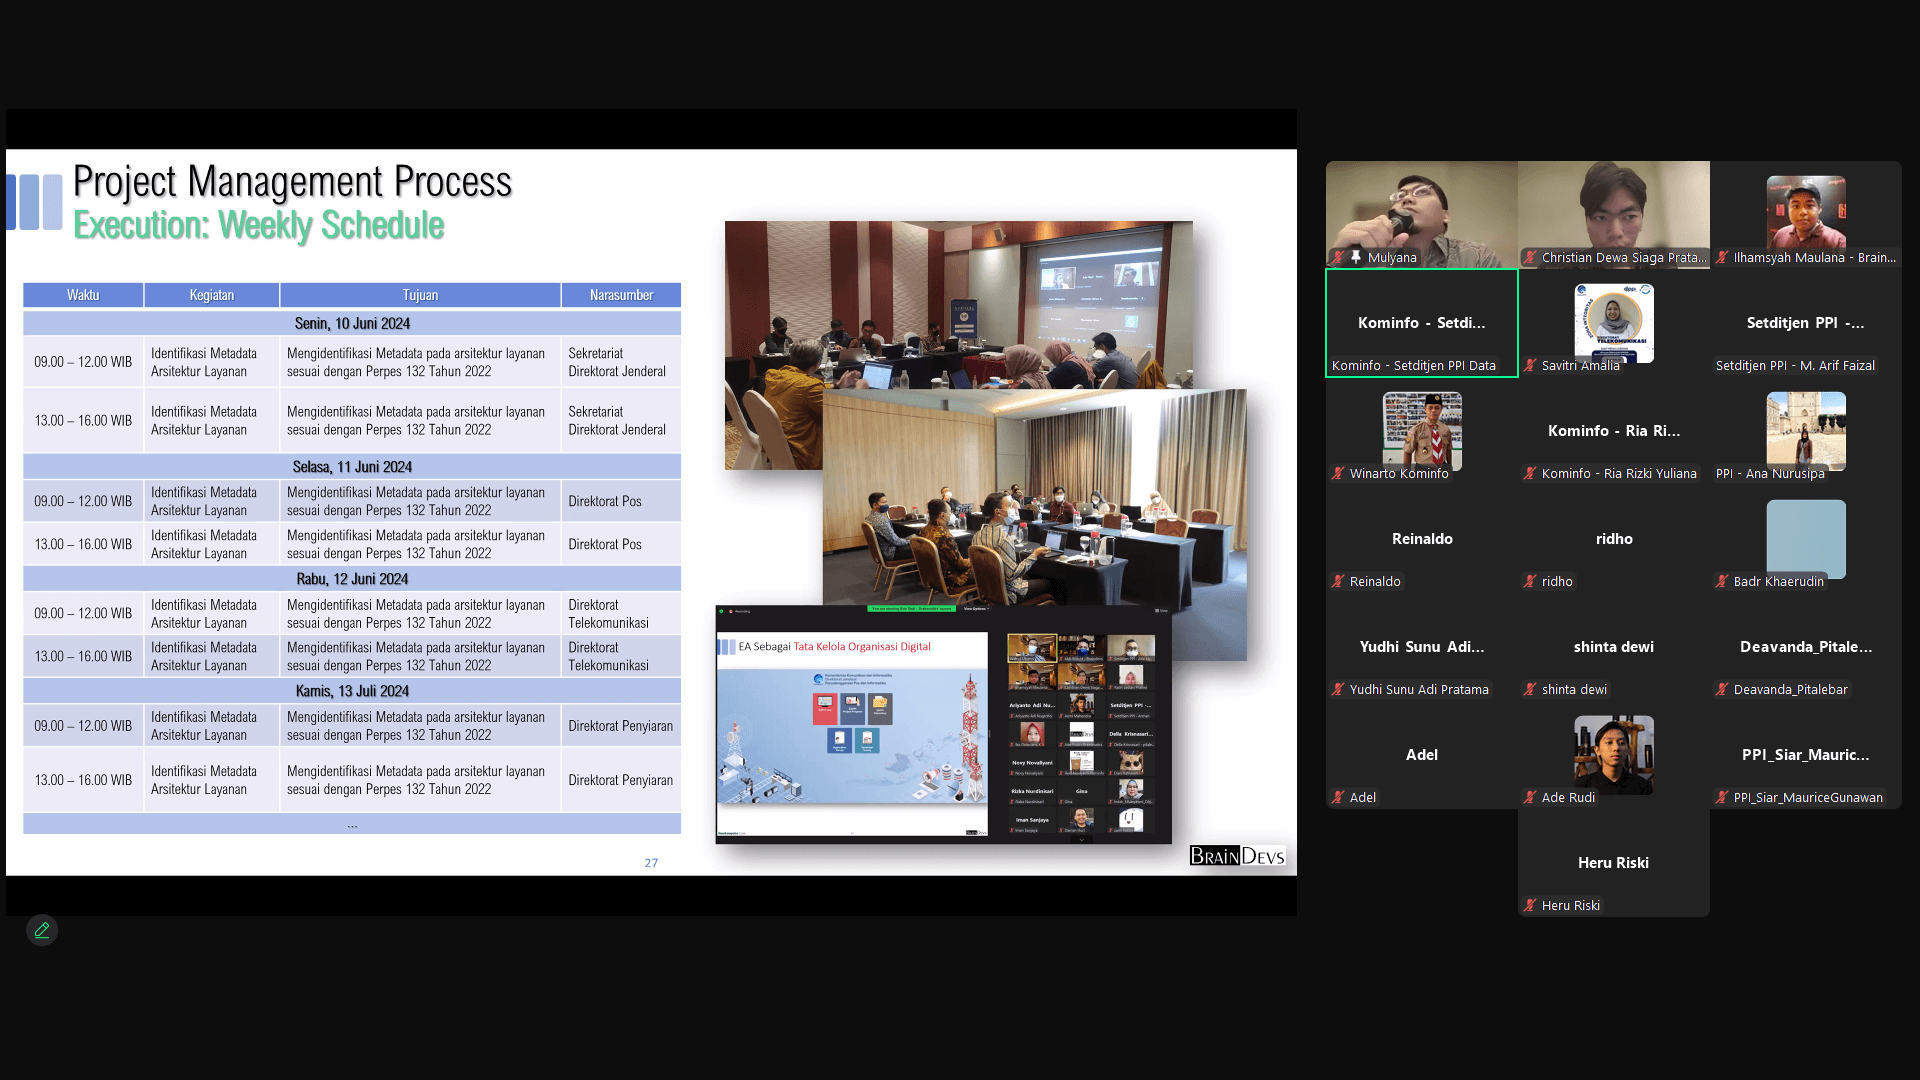Click the PPI_Siar_MauriceGunawan name label
The width and height of the screenshot is (1920, 1080).
click(1807, 797)
